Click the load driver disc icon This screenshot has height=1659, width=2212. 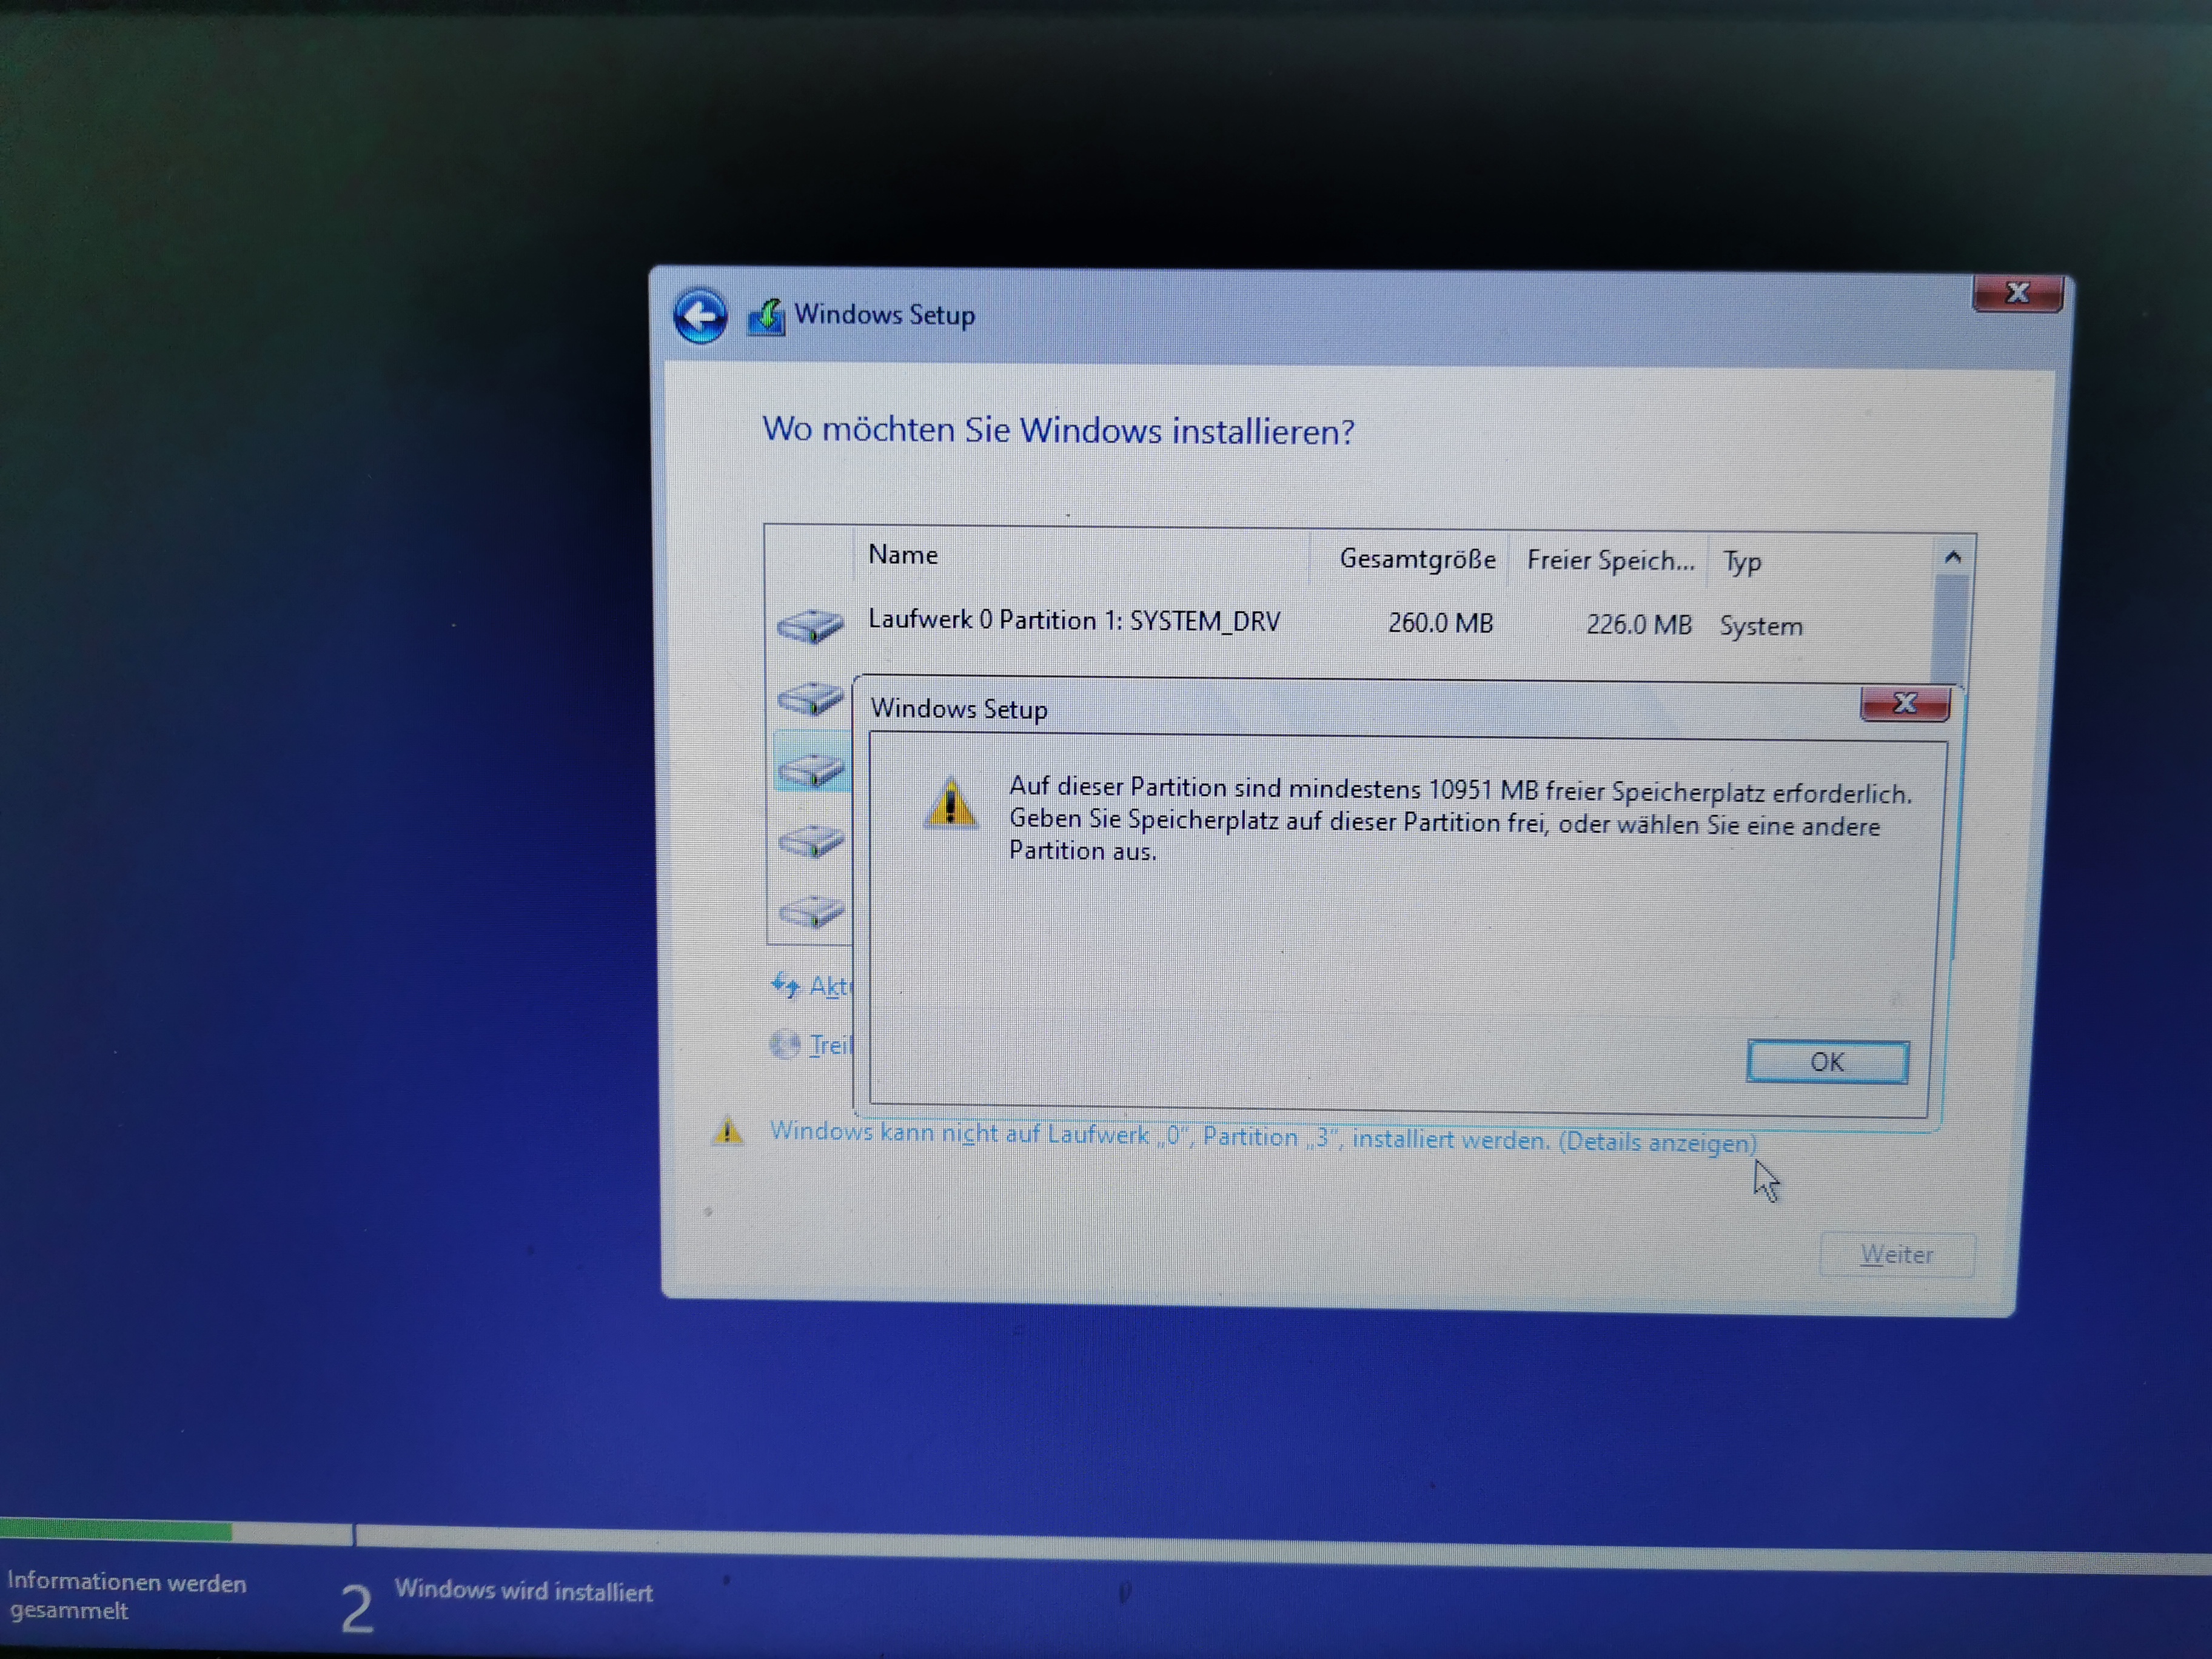click(785, 1045)
